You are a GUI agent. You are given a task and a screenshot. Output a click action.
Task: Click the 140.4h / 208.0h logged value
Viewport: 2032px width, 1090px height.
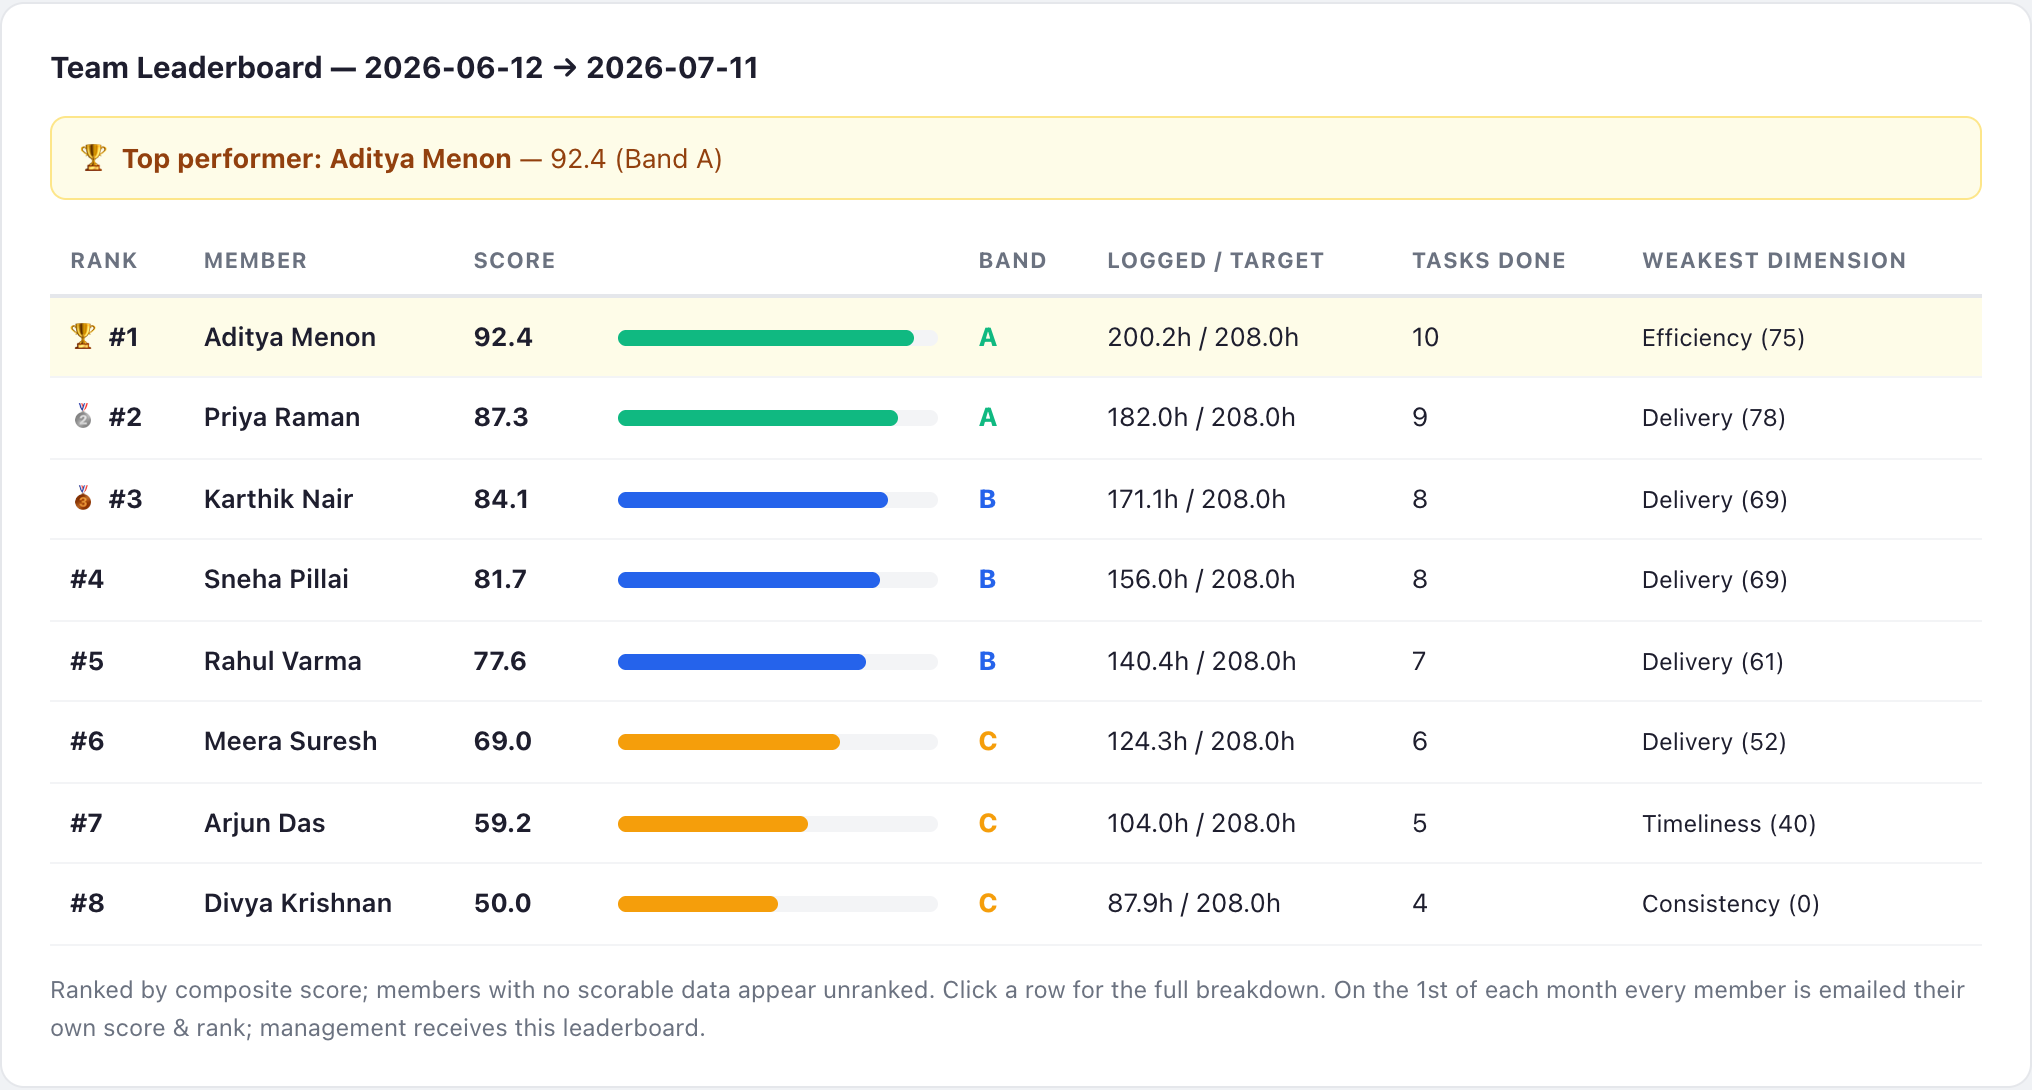(1202, 661)
